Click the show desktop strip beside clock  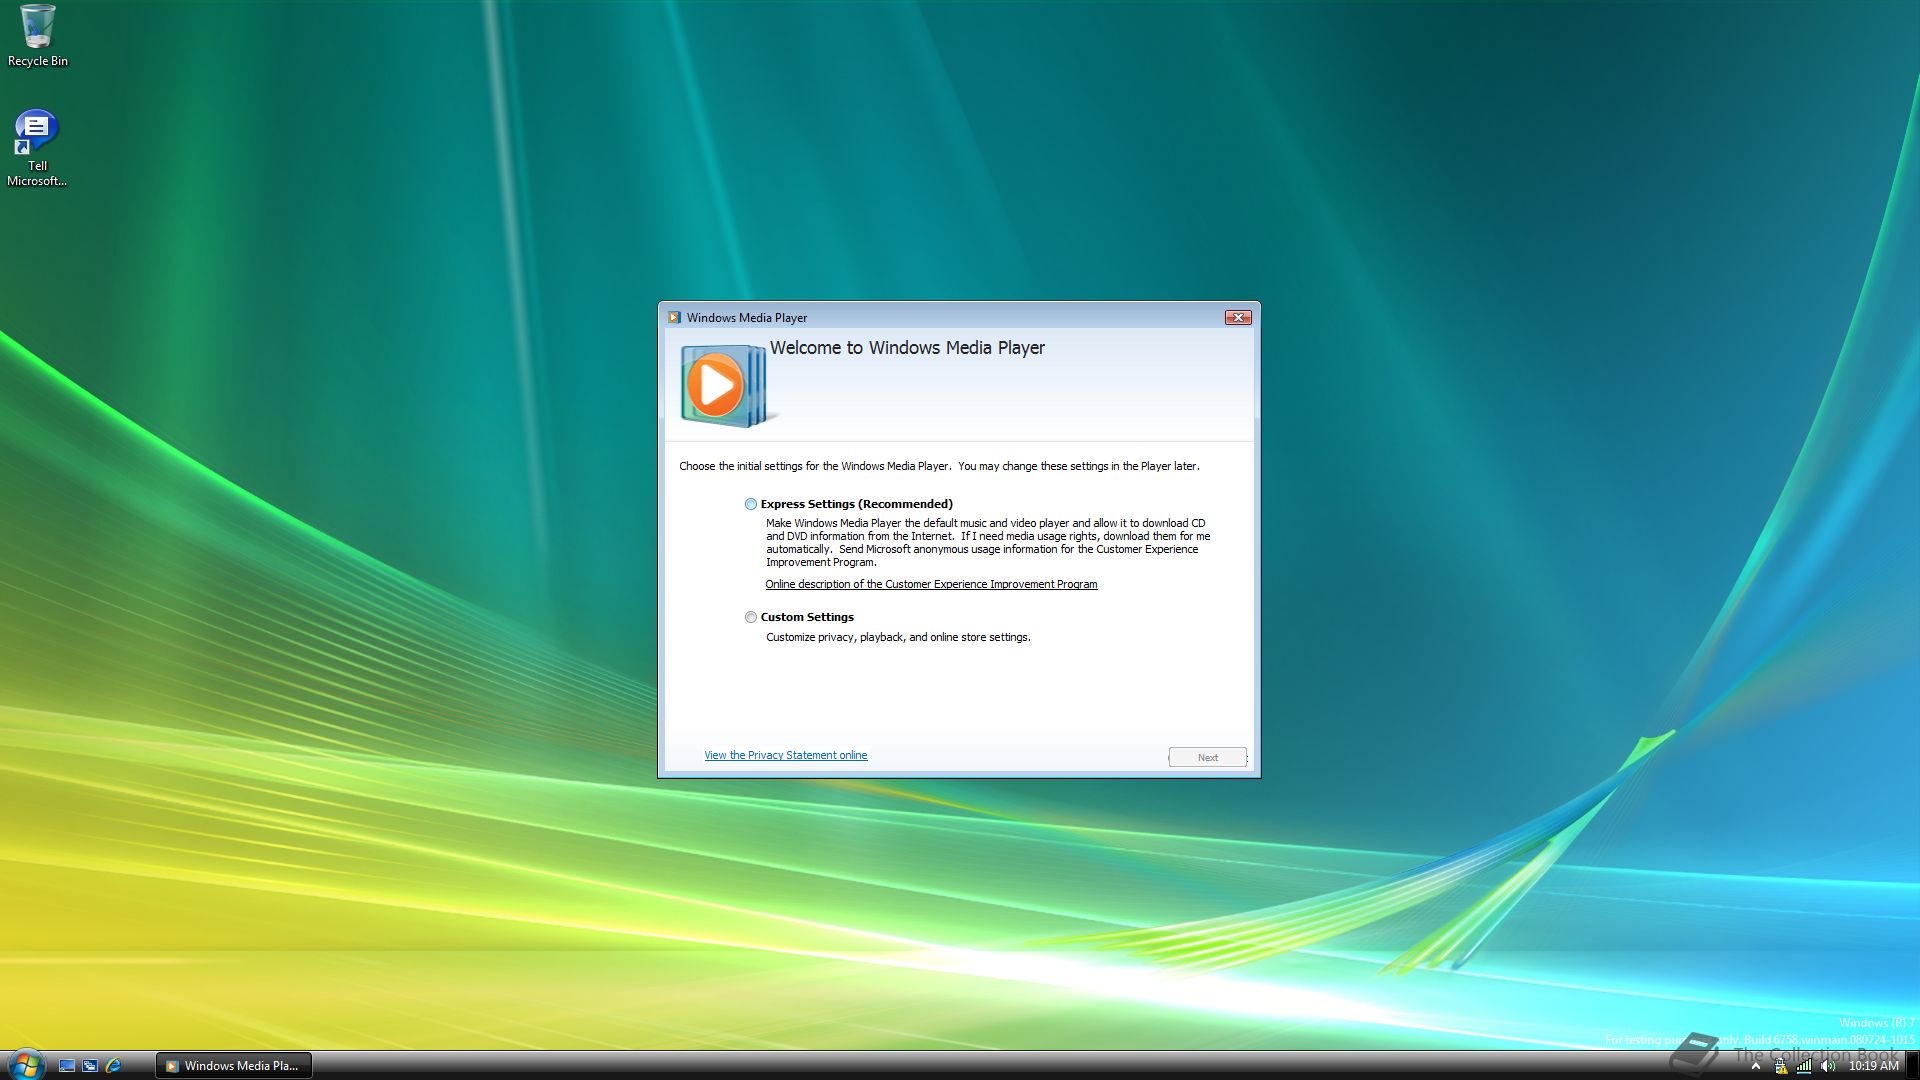pyautogui.click(x=1912, y=1066)
